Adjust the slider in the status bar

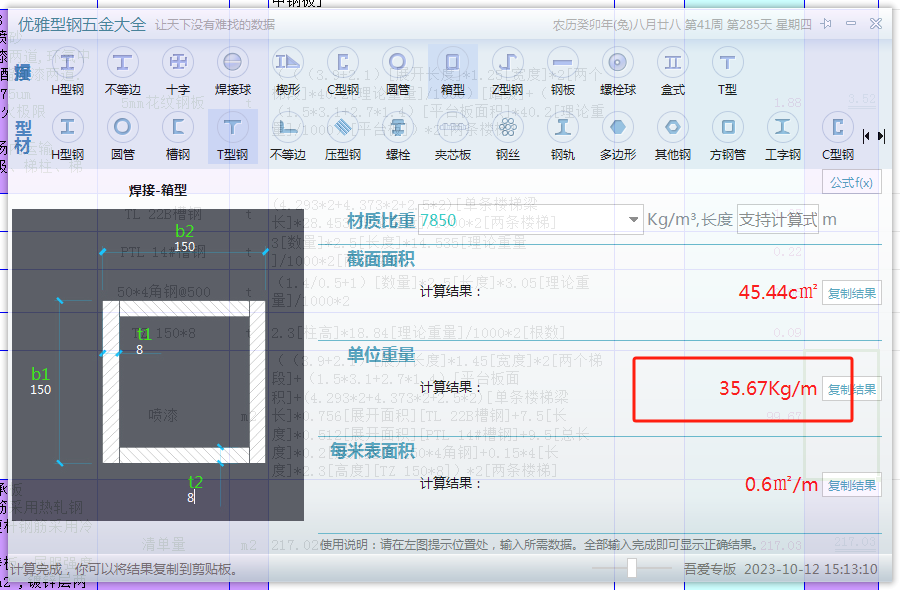tap(632, 568)
